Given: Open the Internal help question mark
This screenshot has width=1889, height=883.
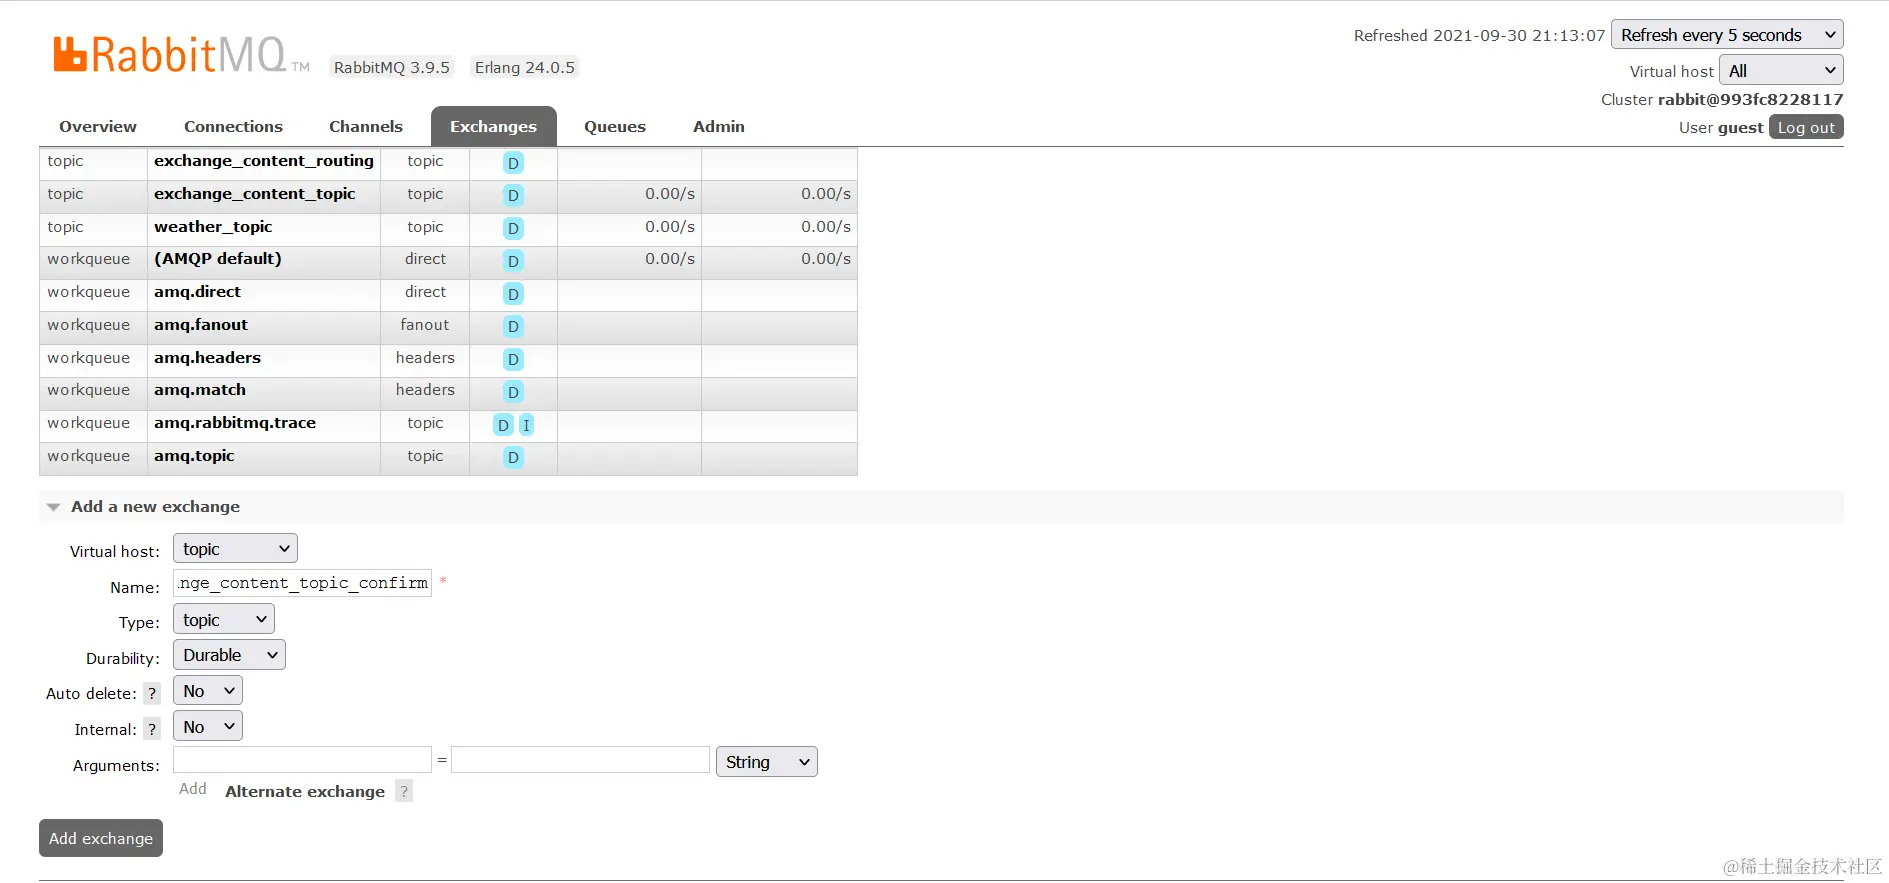Looking at the screenshot, I should [152, 729].
